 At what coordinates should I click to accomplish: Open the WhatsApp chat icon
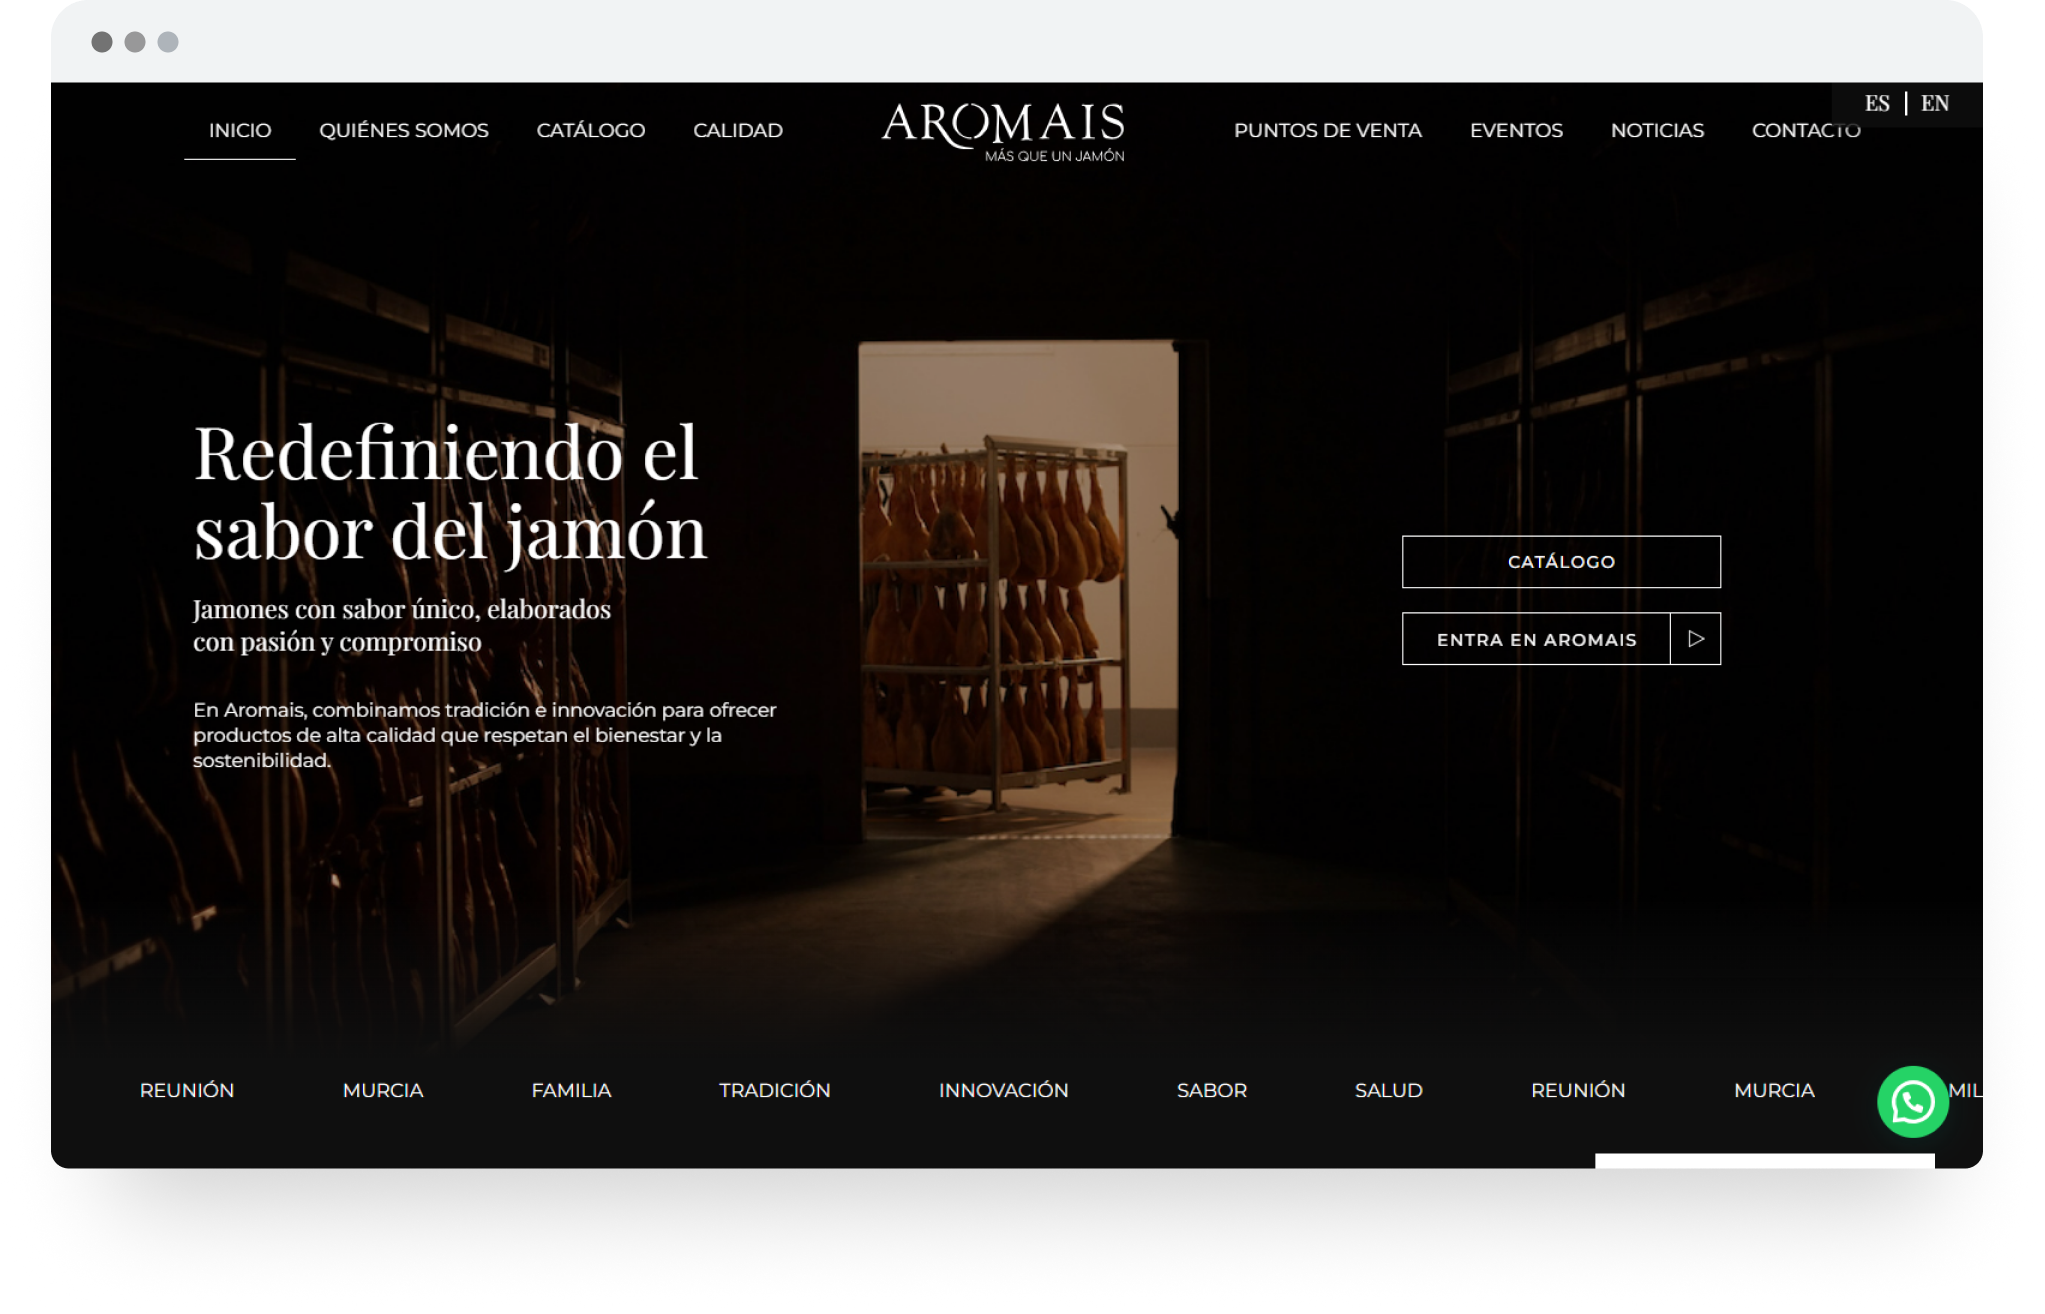coord(1912,1102)
